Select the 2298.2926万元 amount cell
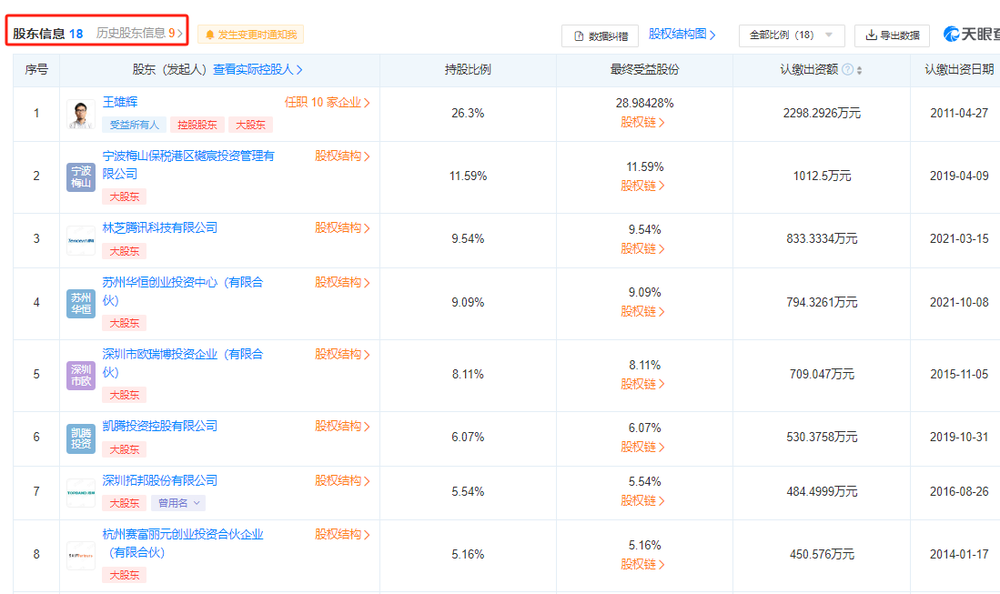This screenshot has height=594, width=1000. (x=821, y=114)
